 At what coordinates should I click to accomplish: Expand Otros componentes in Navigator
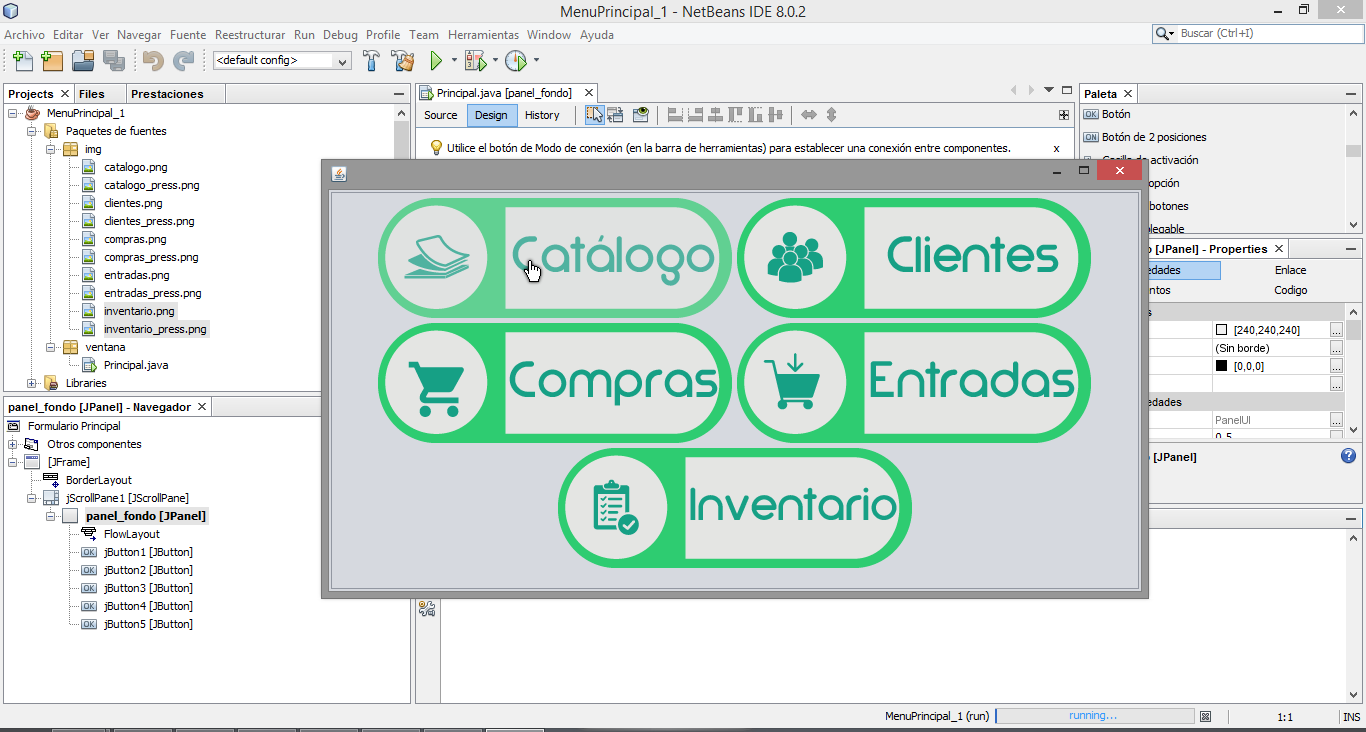(13, 444)
